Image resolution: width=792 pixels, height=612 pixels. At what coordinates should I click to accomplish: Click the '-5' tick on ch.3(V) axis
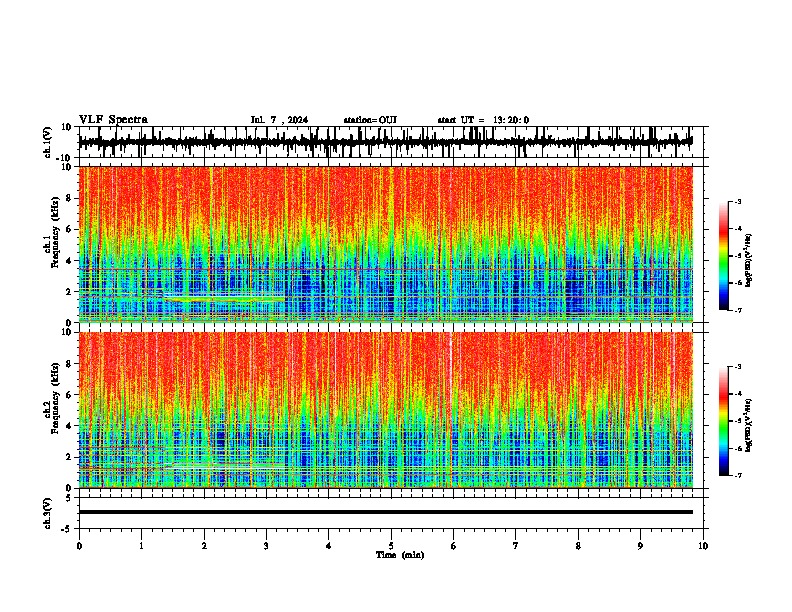point(67,529)
